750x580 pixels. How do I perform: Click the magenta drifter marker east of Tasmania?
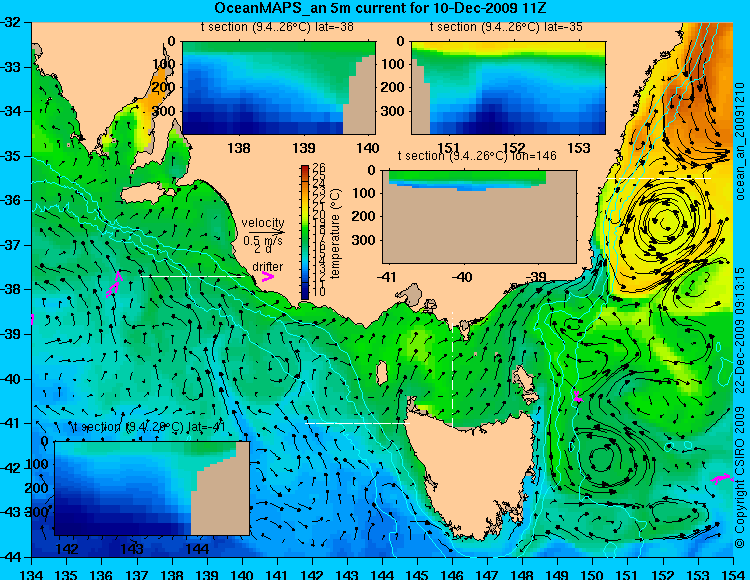[x=578, y=396]
